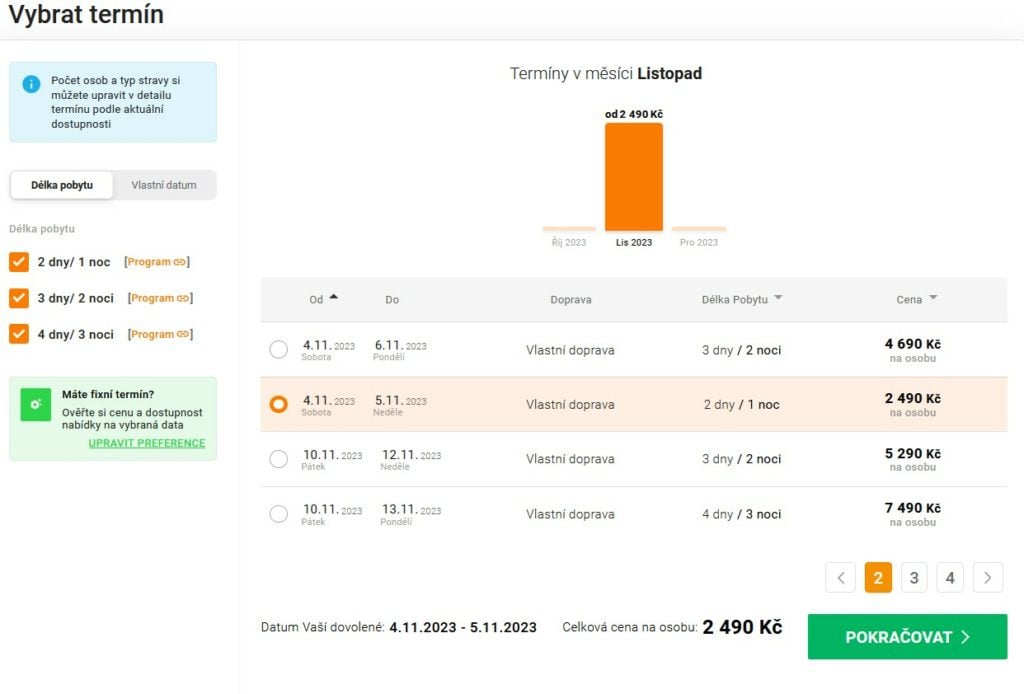Click the blue info icon in notice box
1024x694 pixels.
point(31,84)
